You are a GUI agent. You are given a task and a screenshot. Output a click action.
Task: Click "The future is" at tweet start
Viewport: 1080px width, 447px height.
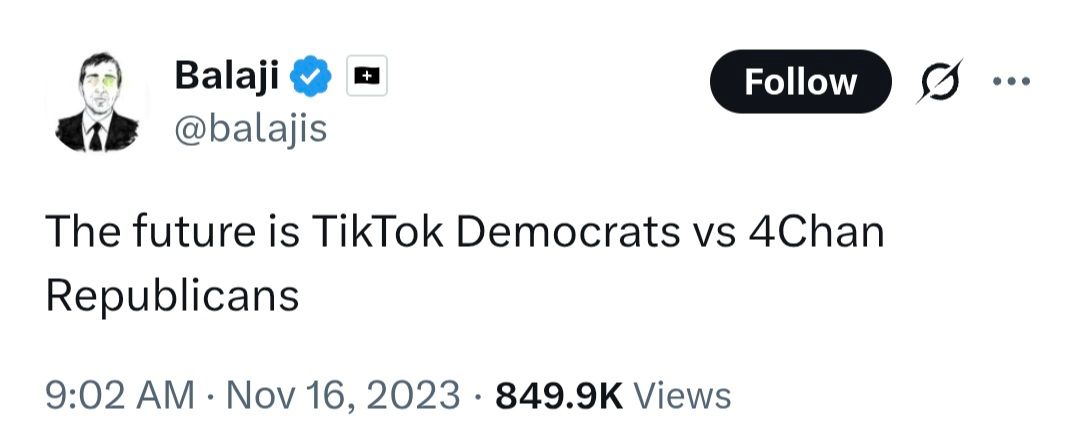(x=173, y=232)
